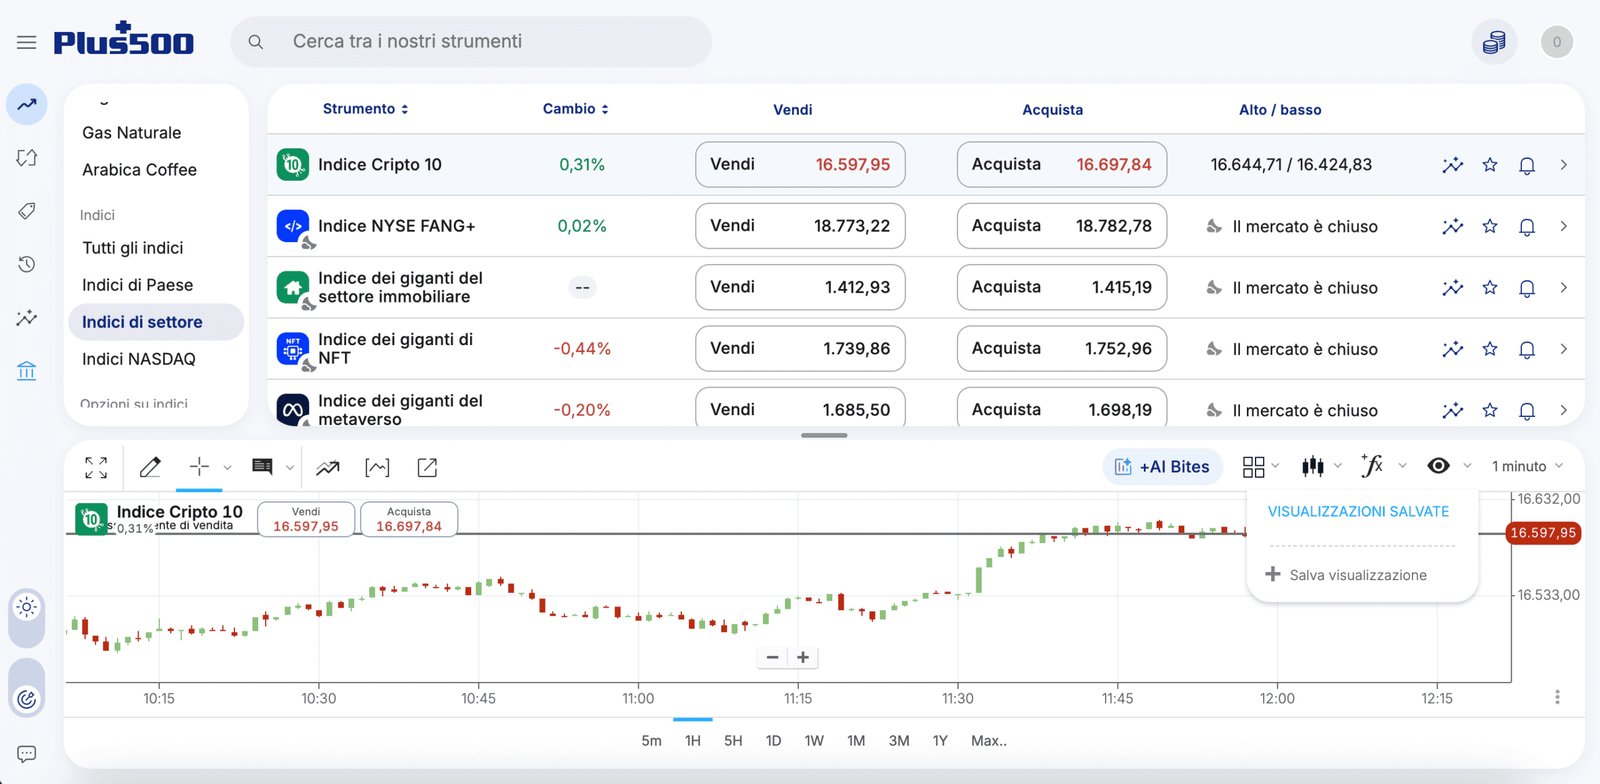Viewport: 1600px width, 784px height.
Task: Click Acquista 18.782,78 for Indice NYSE FANG+
Action: pyautogui.click(x=1062, y=226)
